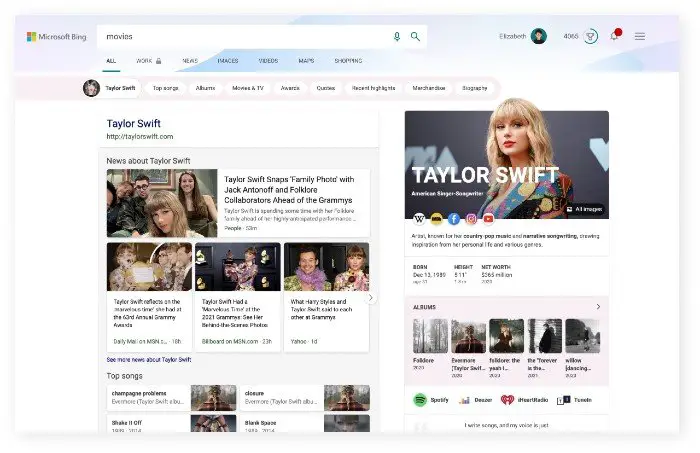Expand the Albums section arrow
The width and height of the screenshot is (700, 453).
598,307
